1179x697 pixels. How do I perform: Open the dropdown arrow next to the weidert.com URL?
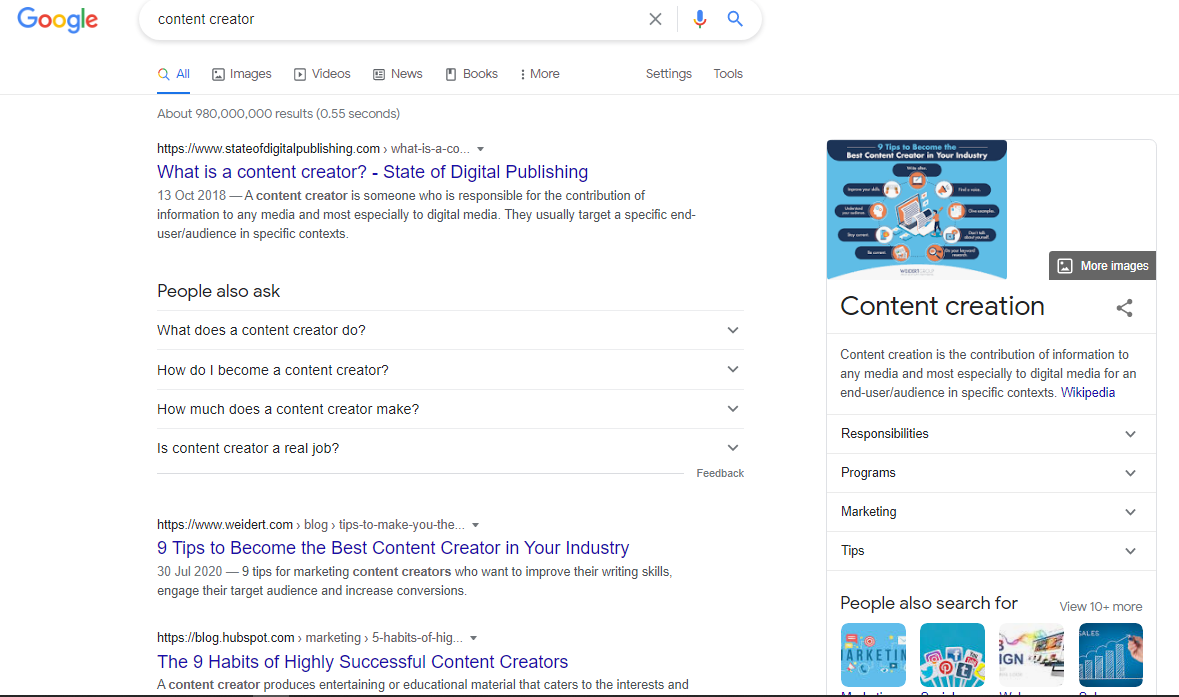point(475,525)
